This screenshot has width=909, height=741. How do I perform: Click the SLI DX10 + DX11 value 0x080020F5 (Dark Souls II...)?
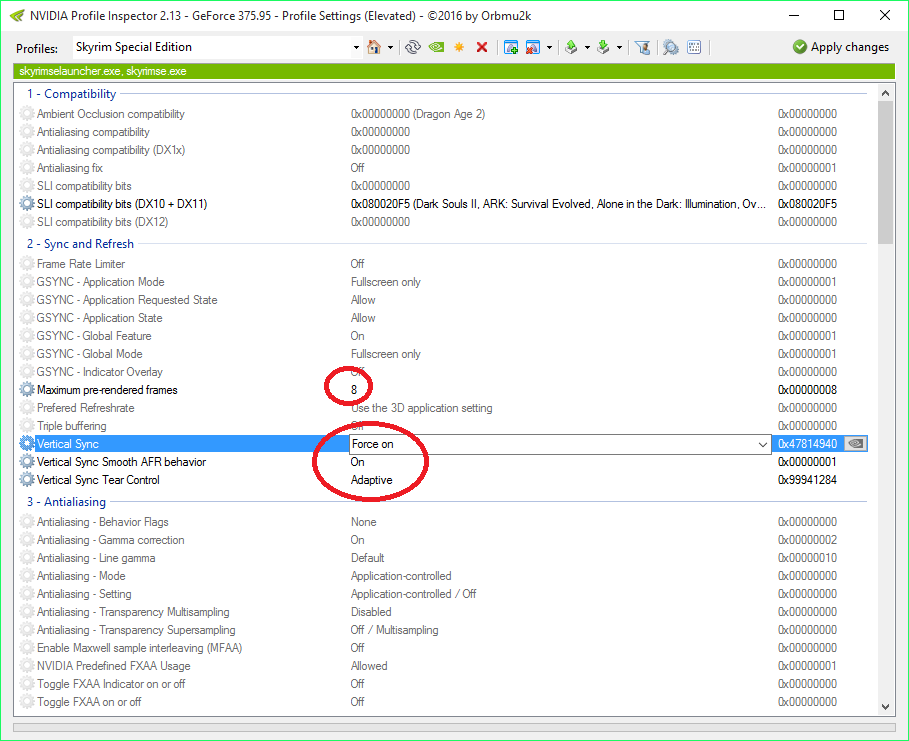558,204
